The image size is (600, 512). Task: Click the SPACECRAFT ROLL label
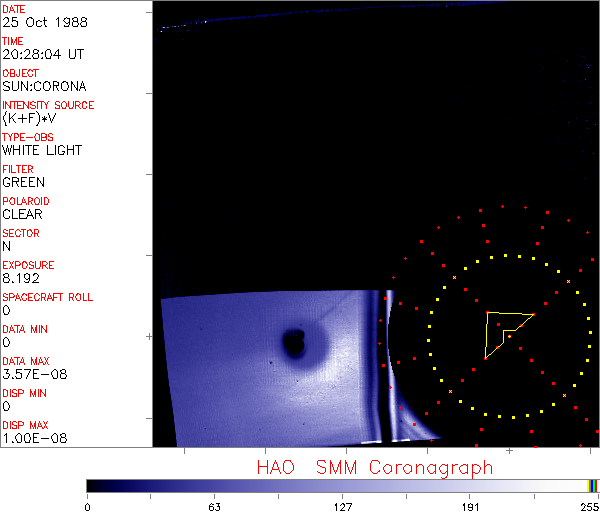[x=48, y=297]
